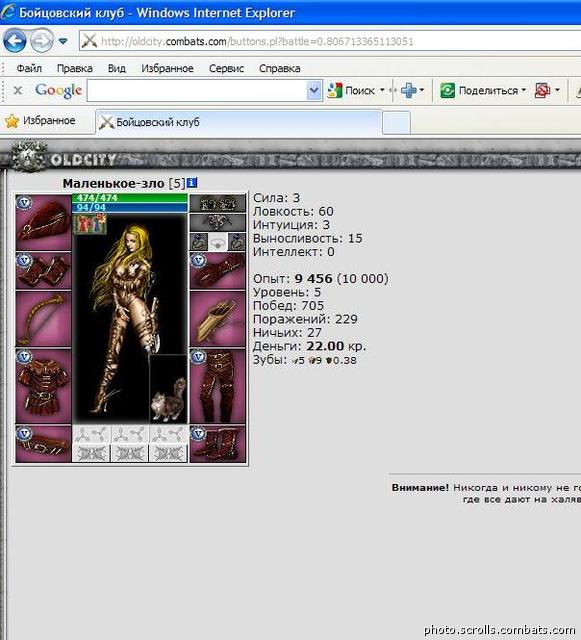
Task: Click inside the Google search box
Action: tap(197, 90)
